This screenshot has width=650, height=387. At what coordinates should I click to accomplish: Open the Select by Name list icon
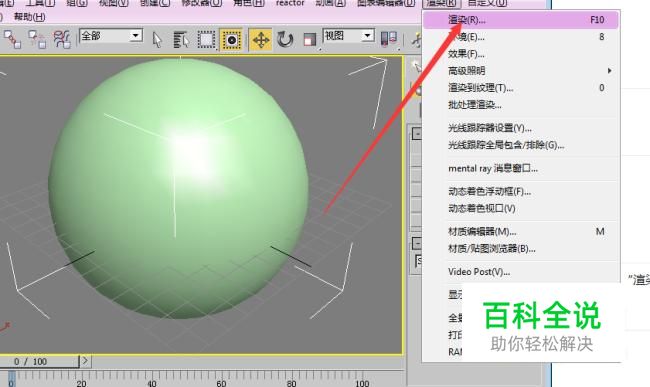181,40
